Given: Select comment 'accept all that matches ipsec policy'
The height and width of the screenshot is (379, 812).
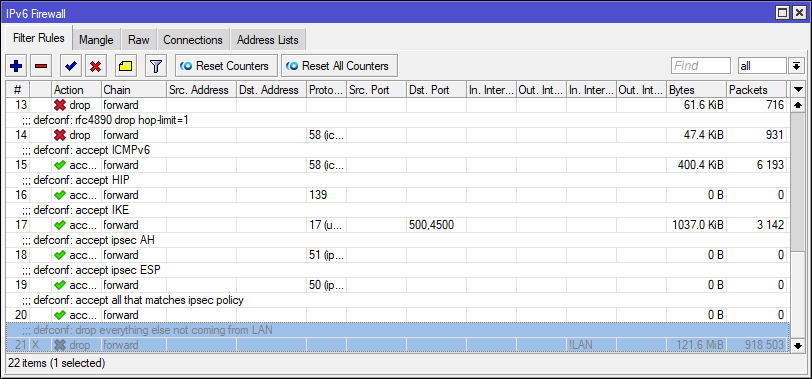Looking at the screenshot, I should [x=160, y=300].
